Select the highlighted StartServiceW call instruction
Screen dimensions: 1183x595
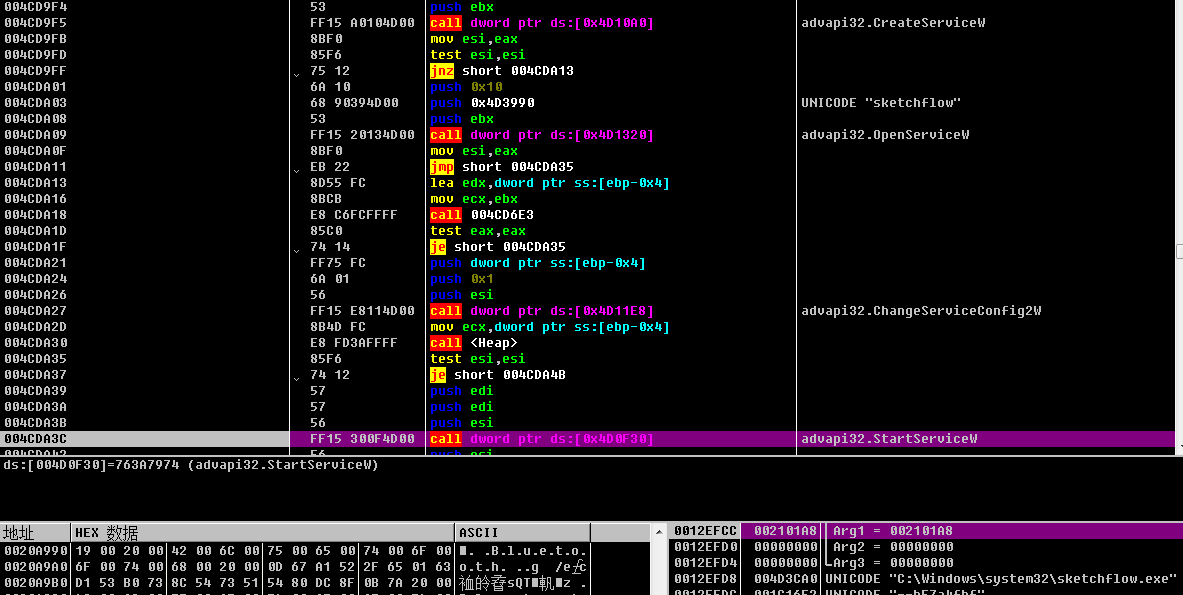click(542, 439)
